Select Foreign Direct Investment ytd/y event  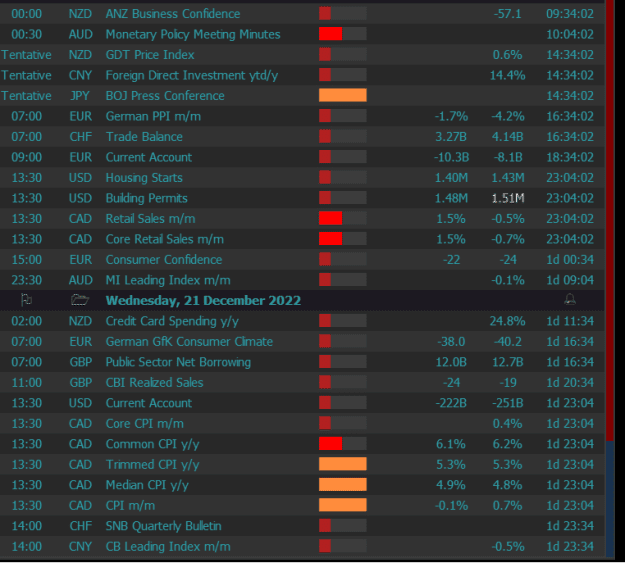(x=192, y=75)
